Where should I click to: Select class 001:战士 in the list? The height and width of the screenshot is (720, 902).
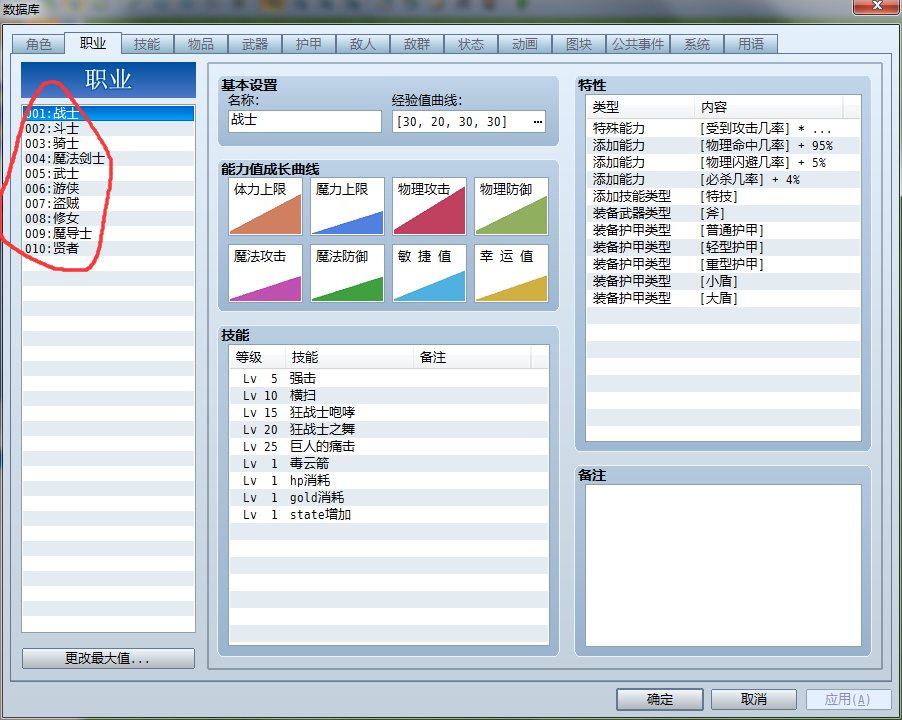(x=108, y=113)
